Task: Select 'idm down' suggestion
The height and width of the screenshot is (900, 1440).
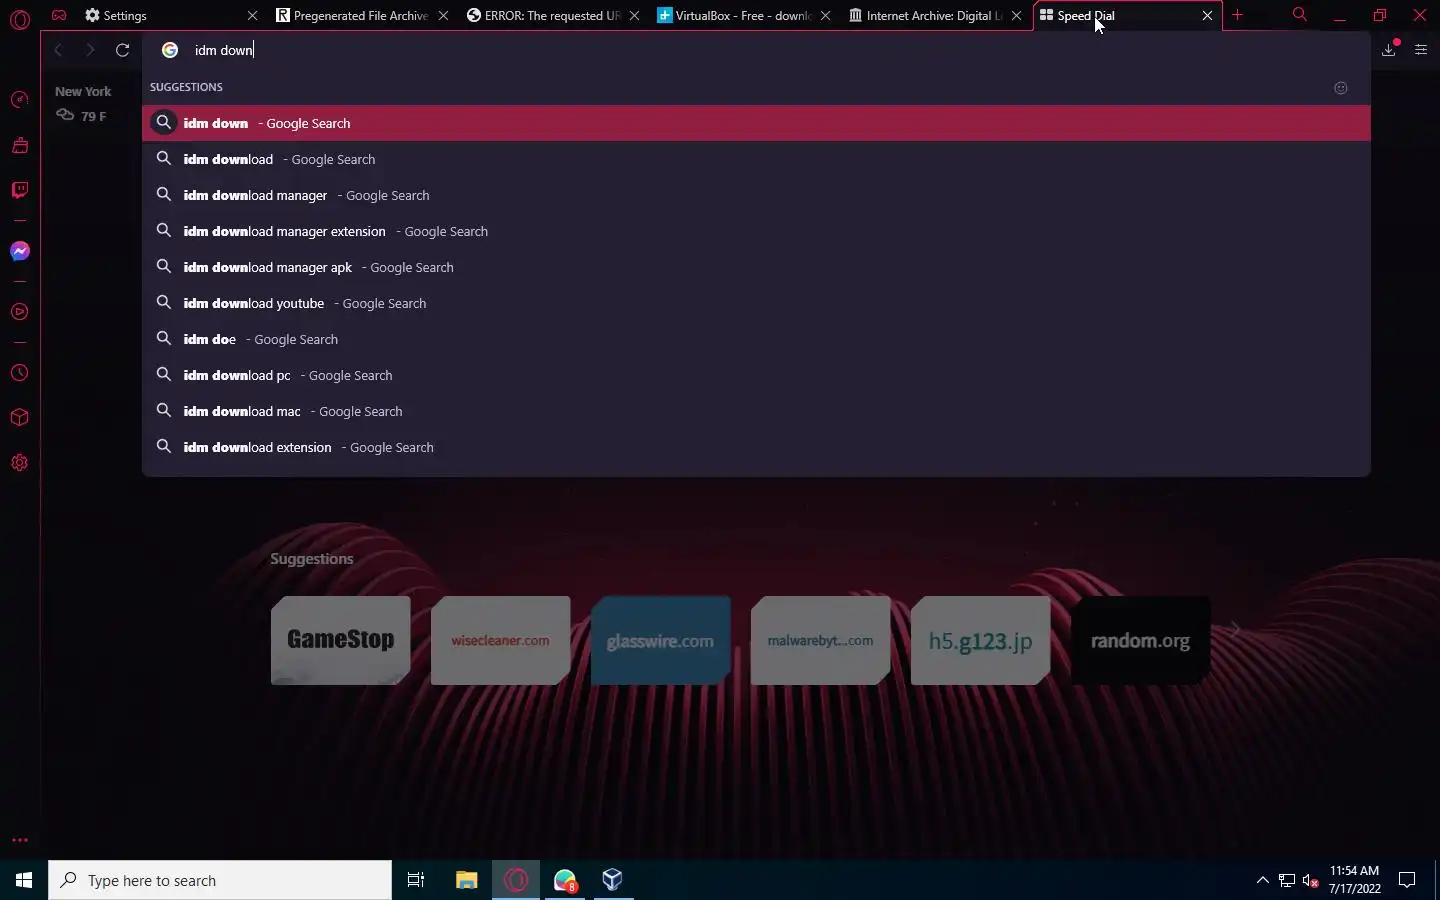Action: pyautogui.click(x=756, y=123)
